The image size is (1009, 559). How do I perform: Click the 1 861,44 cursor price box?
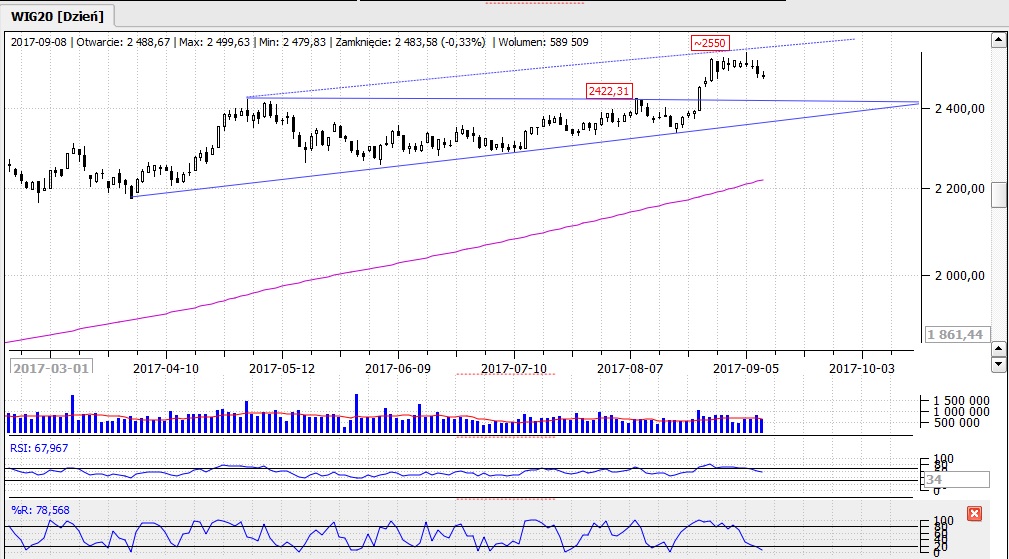point(955,334)
